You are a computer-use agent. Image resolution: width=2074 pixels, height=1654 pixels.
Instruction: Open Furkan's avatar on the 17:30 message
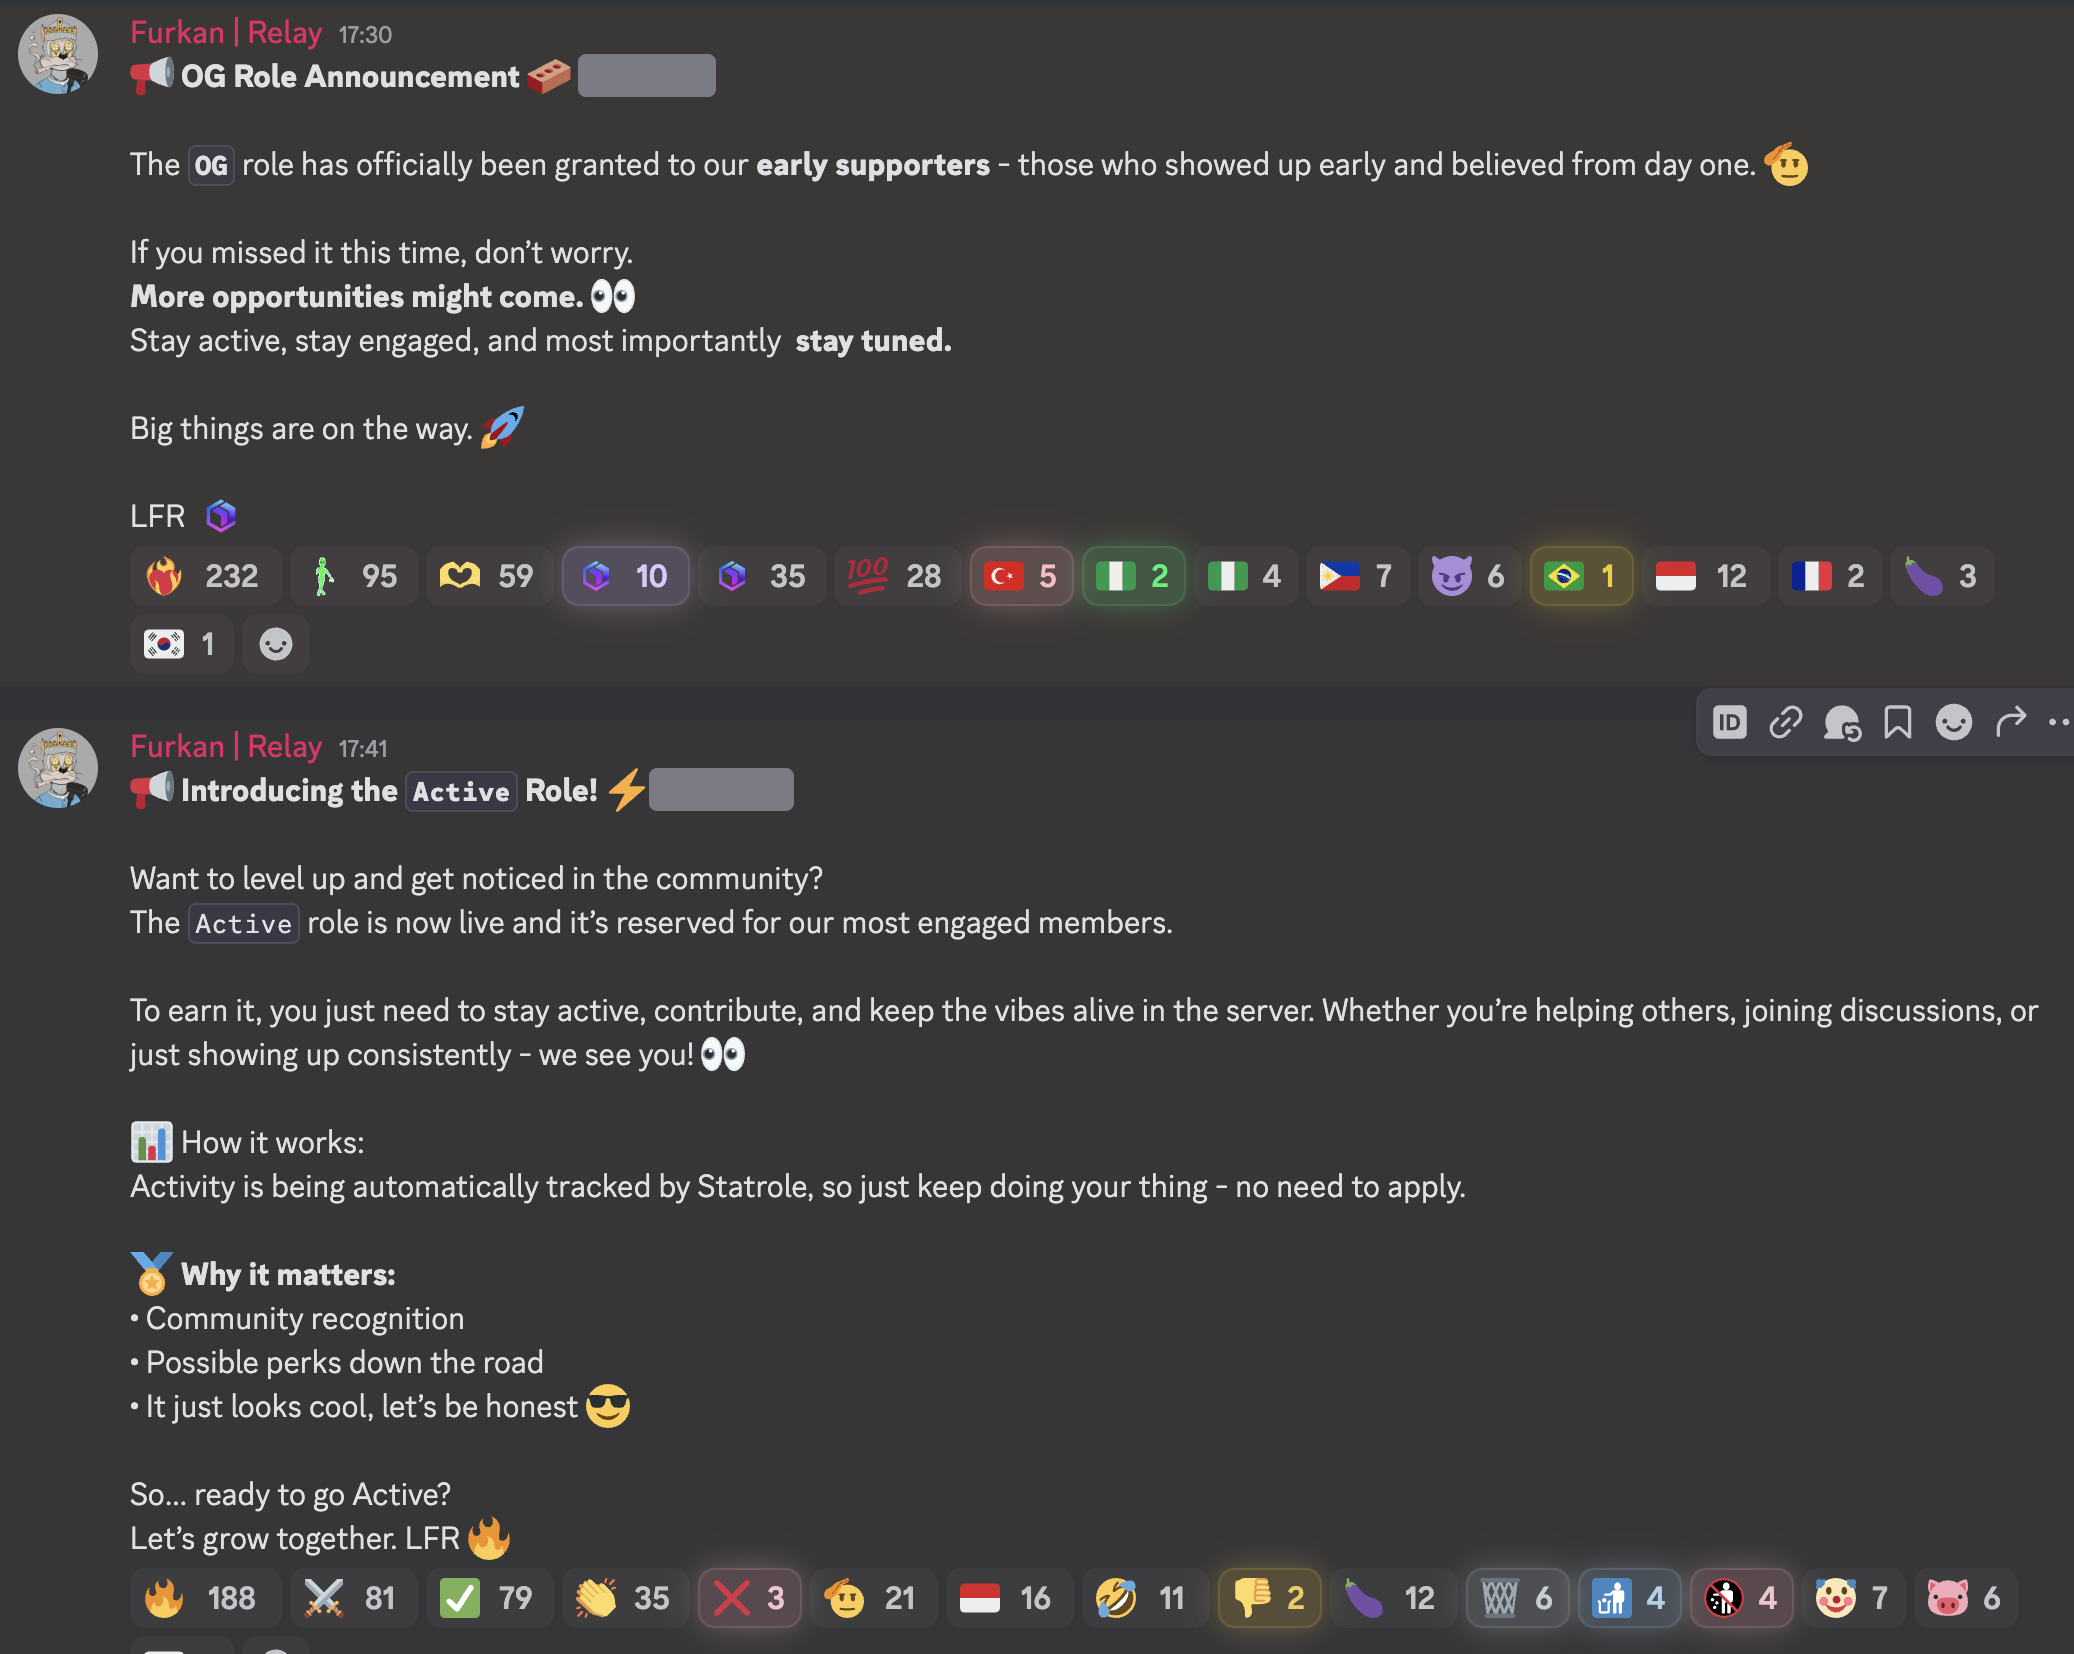tap(58, 54)
